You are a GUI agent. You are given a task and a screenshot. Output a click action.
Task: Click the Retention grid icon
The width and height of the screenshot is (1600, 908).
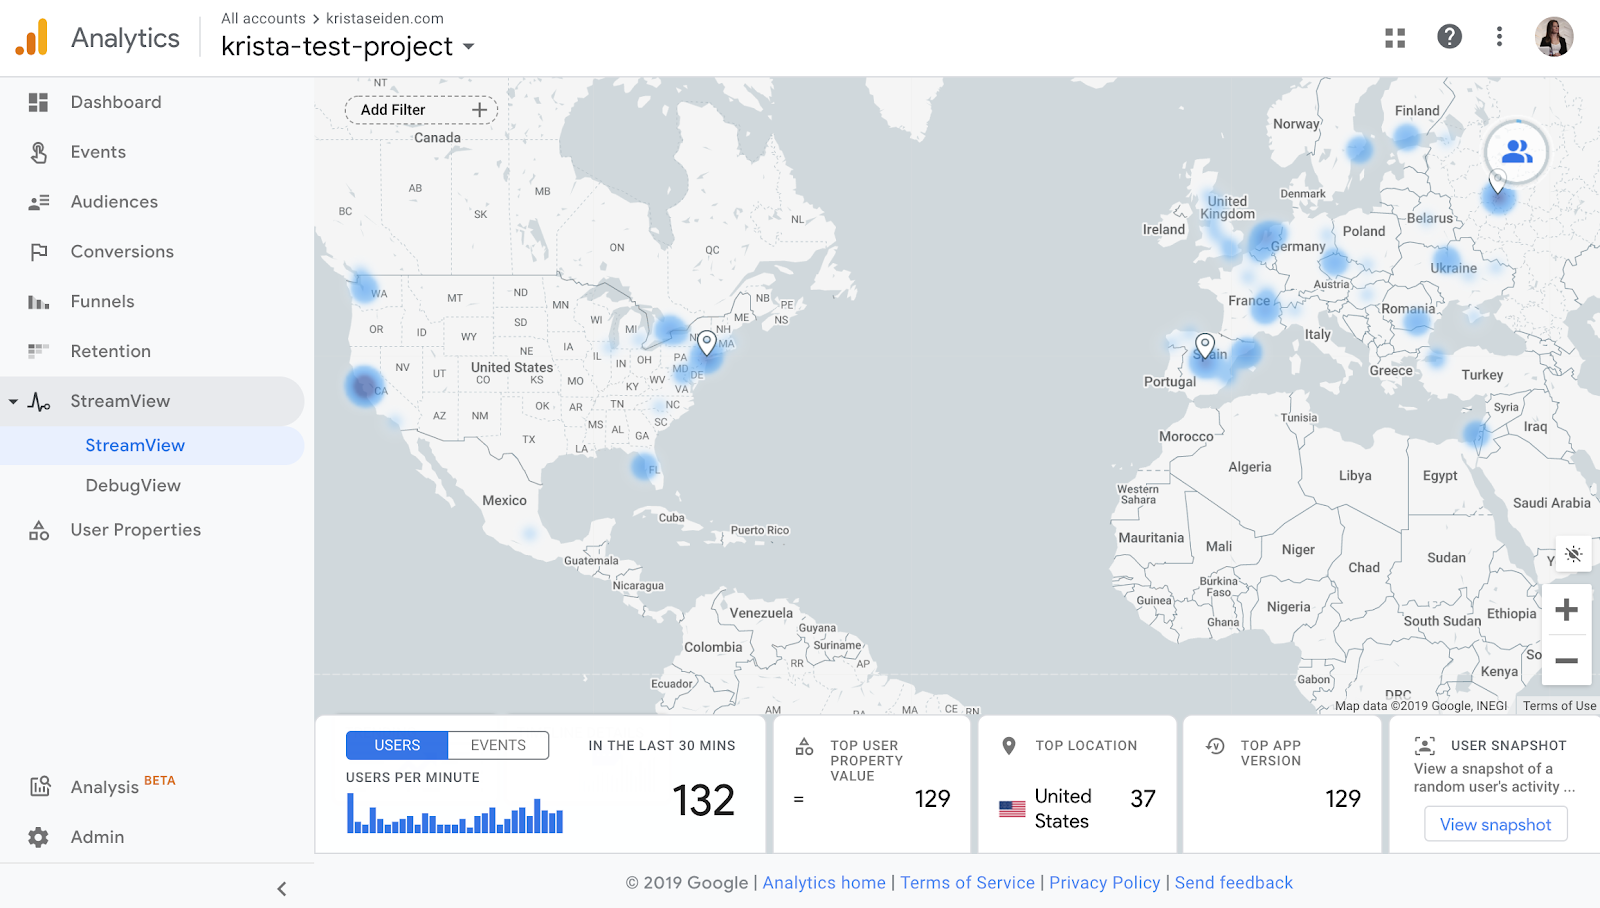[x=38, y=351]
